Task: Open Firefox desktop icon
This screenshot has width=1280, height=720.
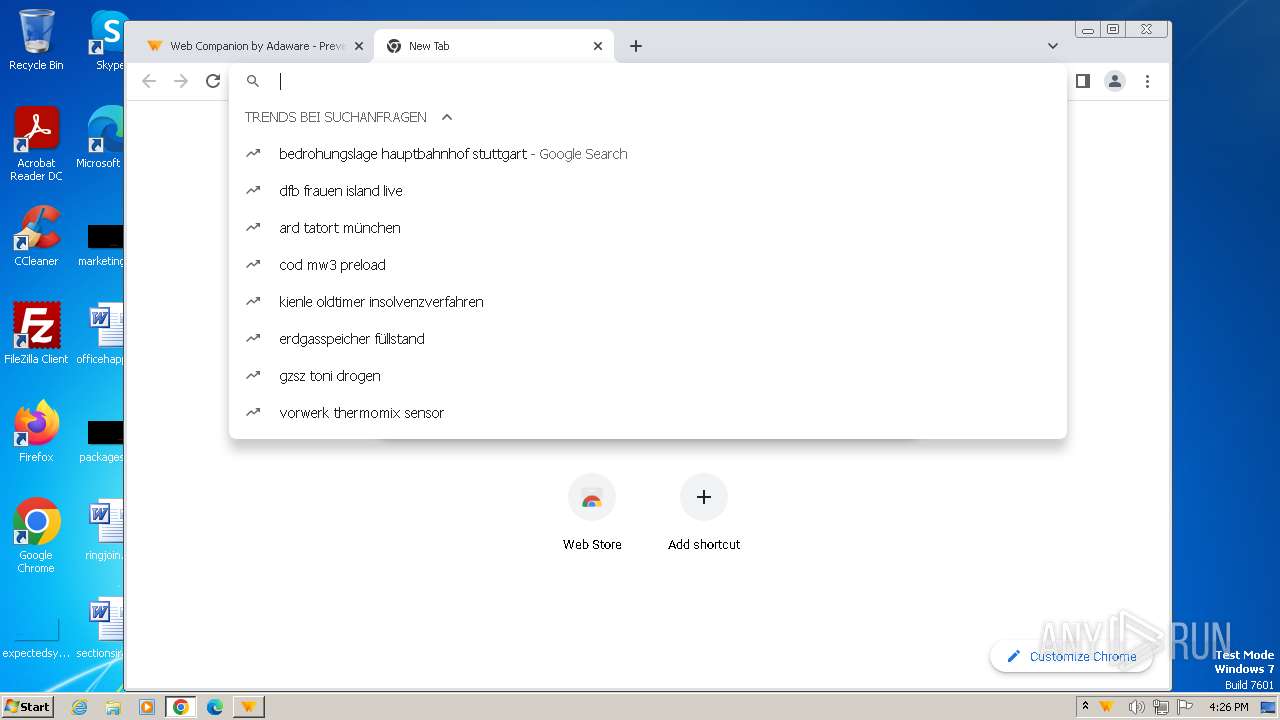Action: 36,432
